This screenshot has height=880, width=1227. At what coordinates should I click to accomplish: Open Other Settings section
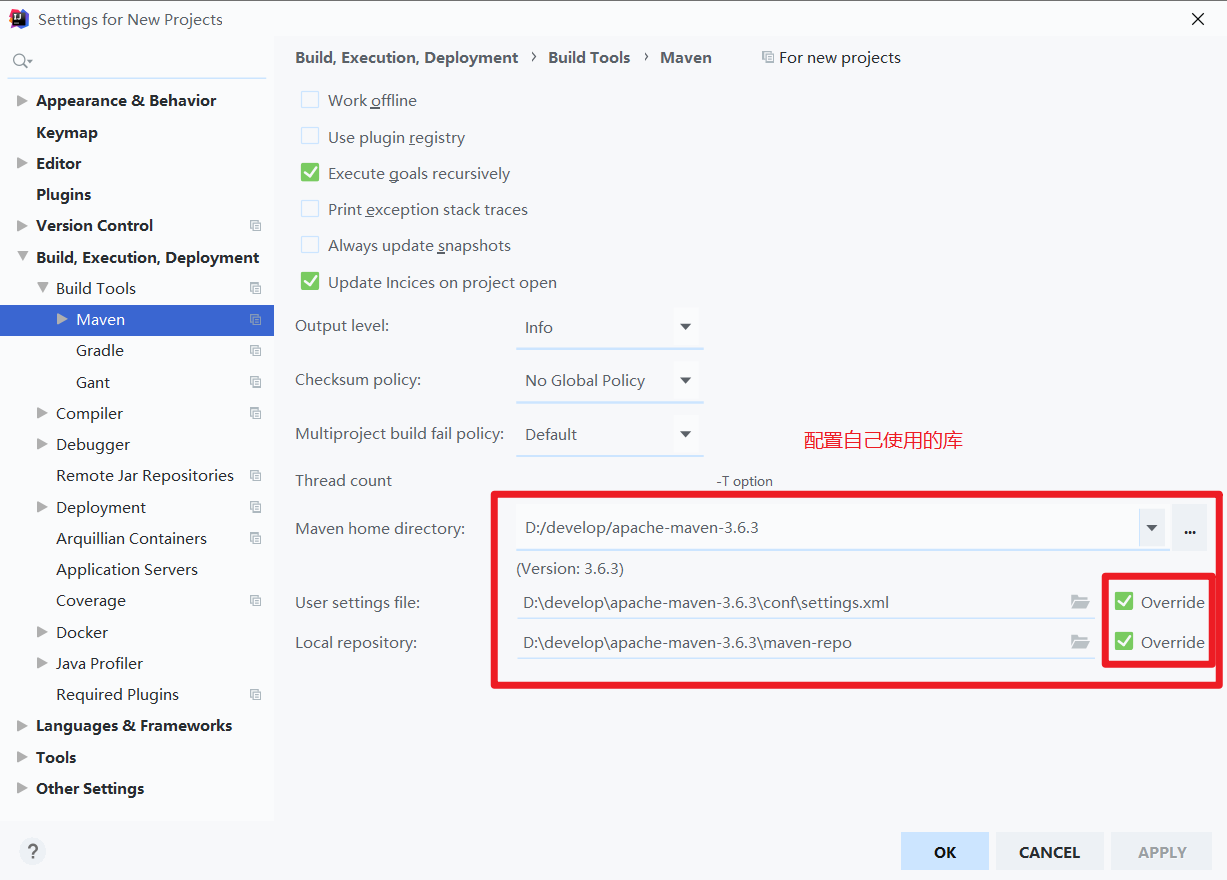90,789
